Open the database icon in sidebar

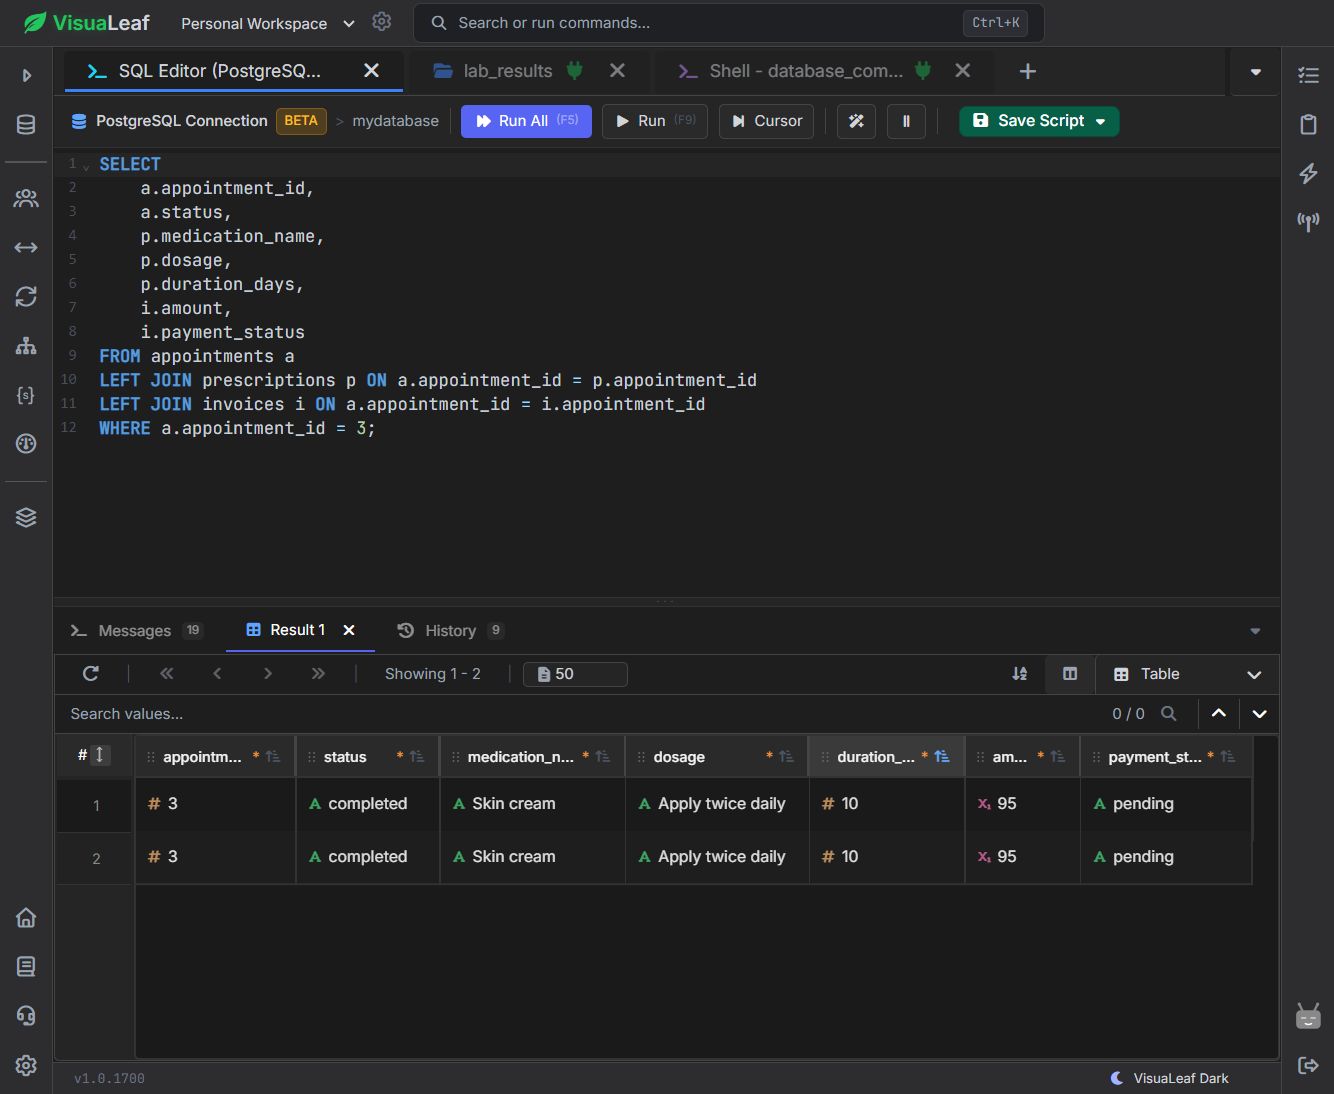pyautogui.click(x=26, y=124)
